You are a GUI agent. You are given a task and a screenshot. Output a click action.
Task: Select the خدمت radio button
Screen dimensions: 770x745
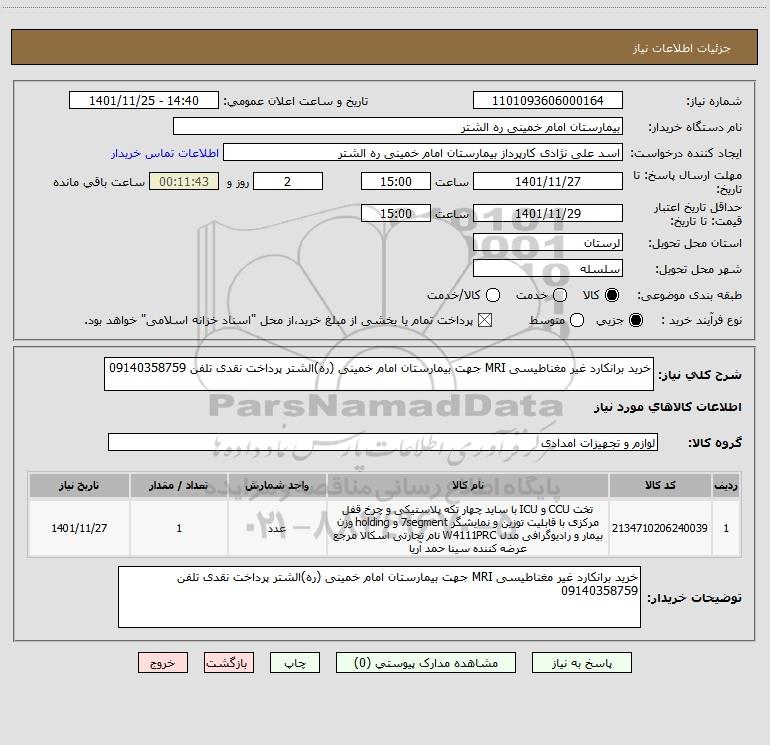pyautogui.click(x=560, y=295)
